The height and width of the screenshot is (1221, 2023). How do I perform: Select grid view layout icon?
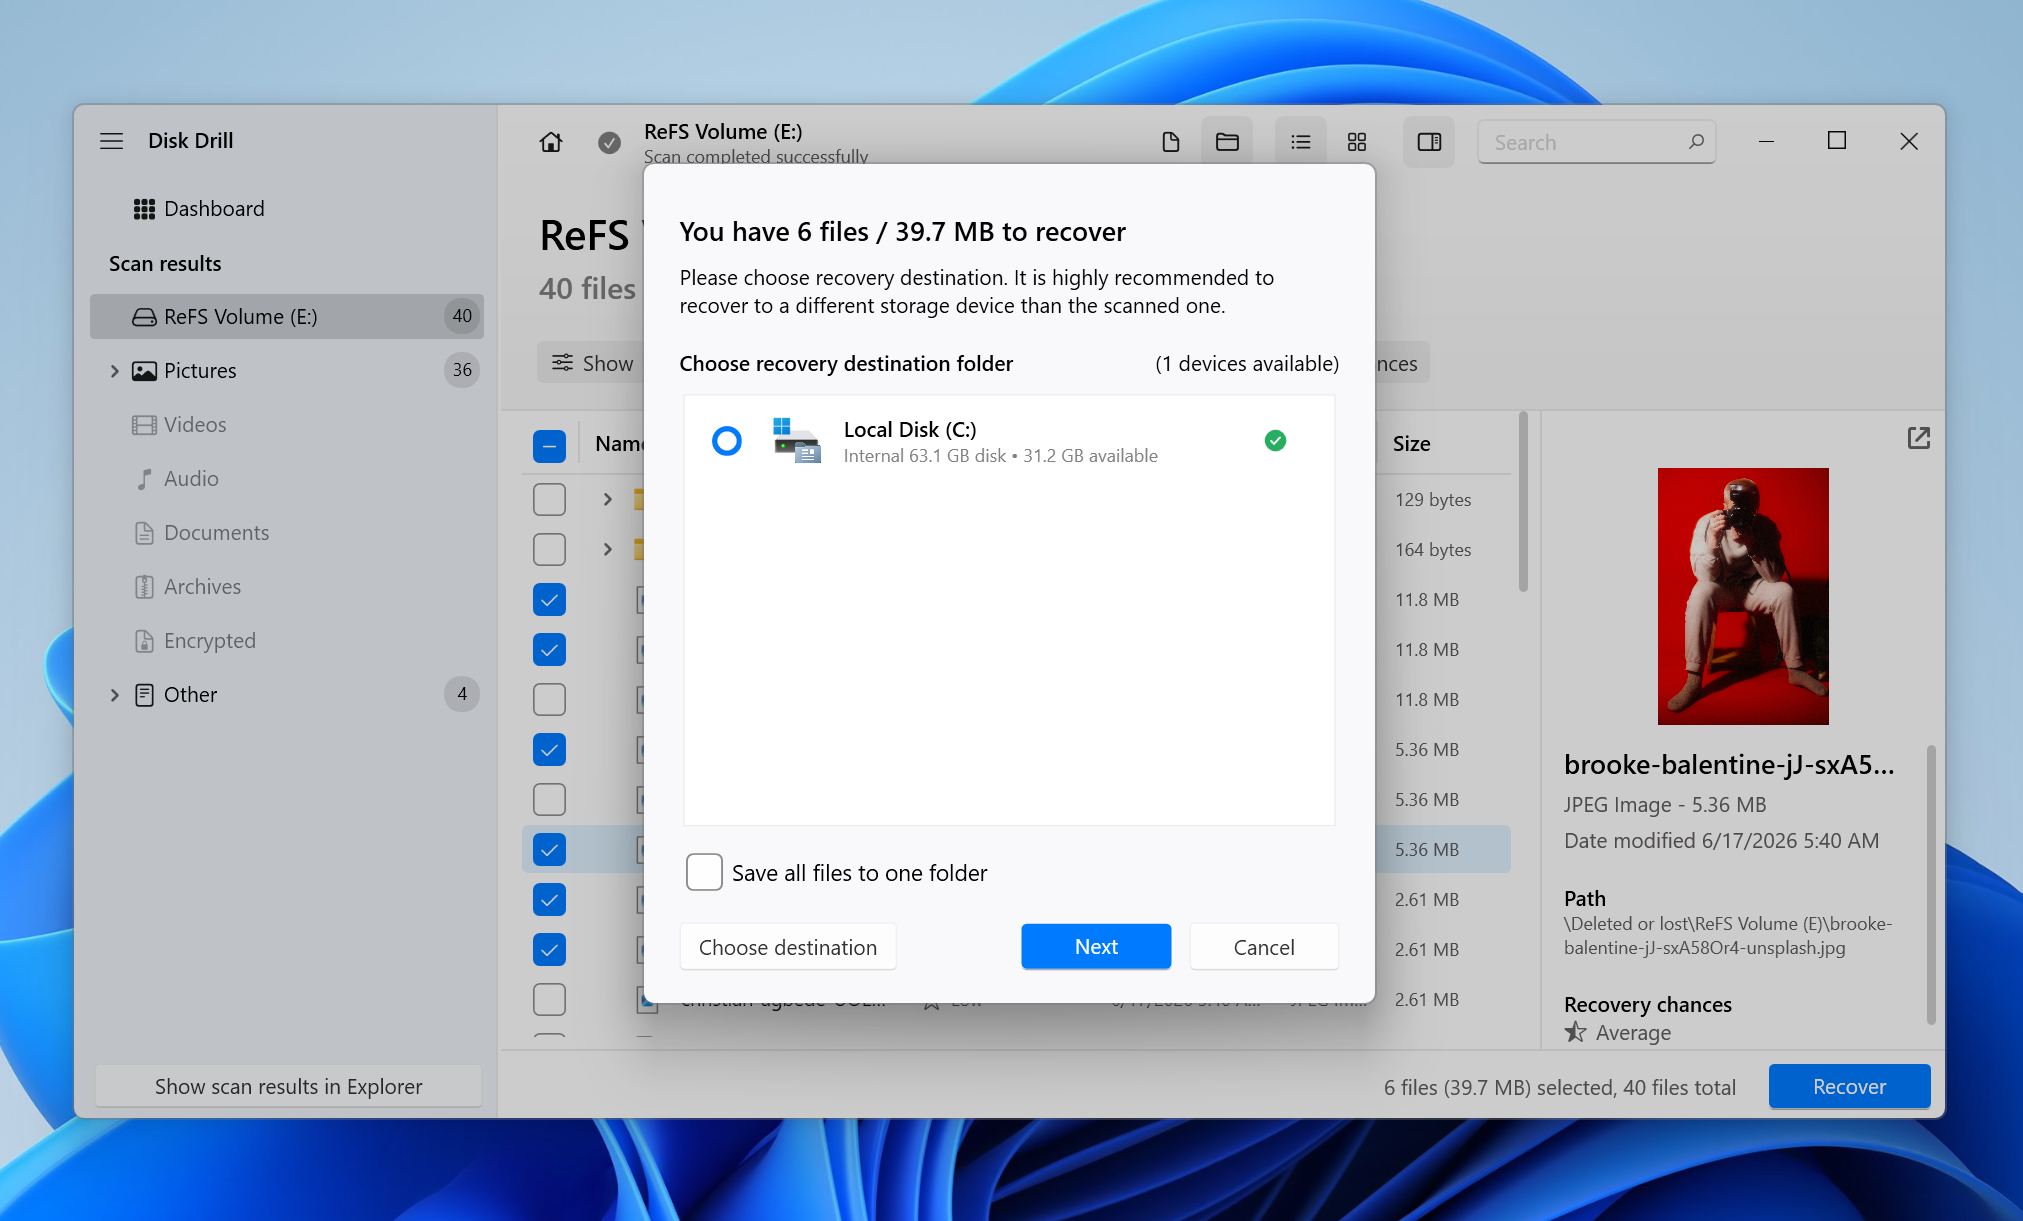click(x=1357, y=142)
